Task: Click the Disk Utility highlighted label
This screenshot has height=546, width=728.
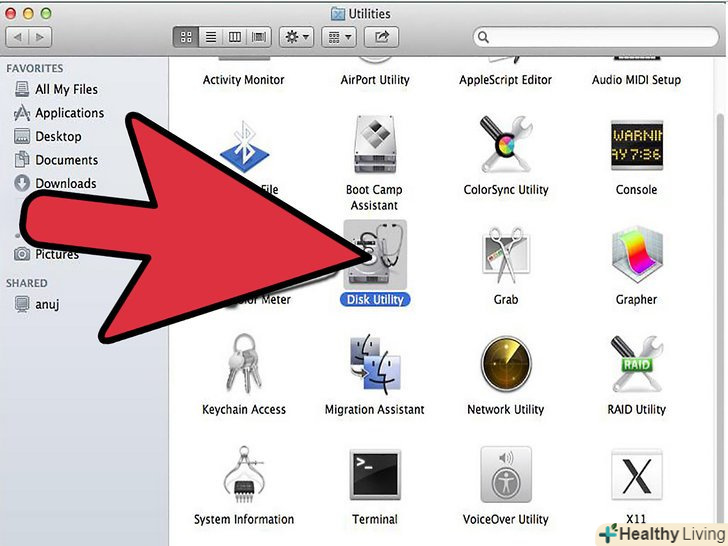Action: click(375, 299)
